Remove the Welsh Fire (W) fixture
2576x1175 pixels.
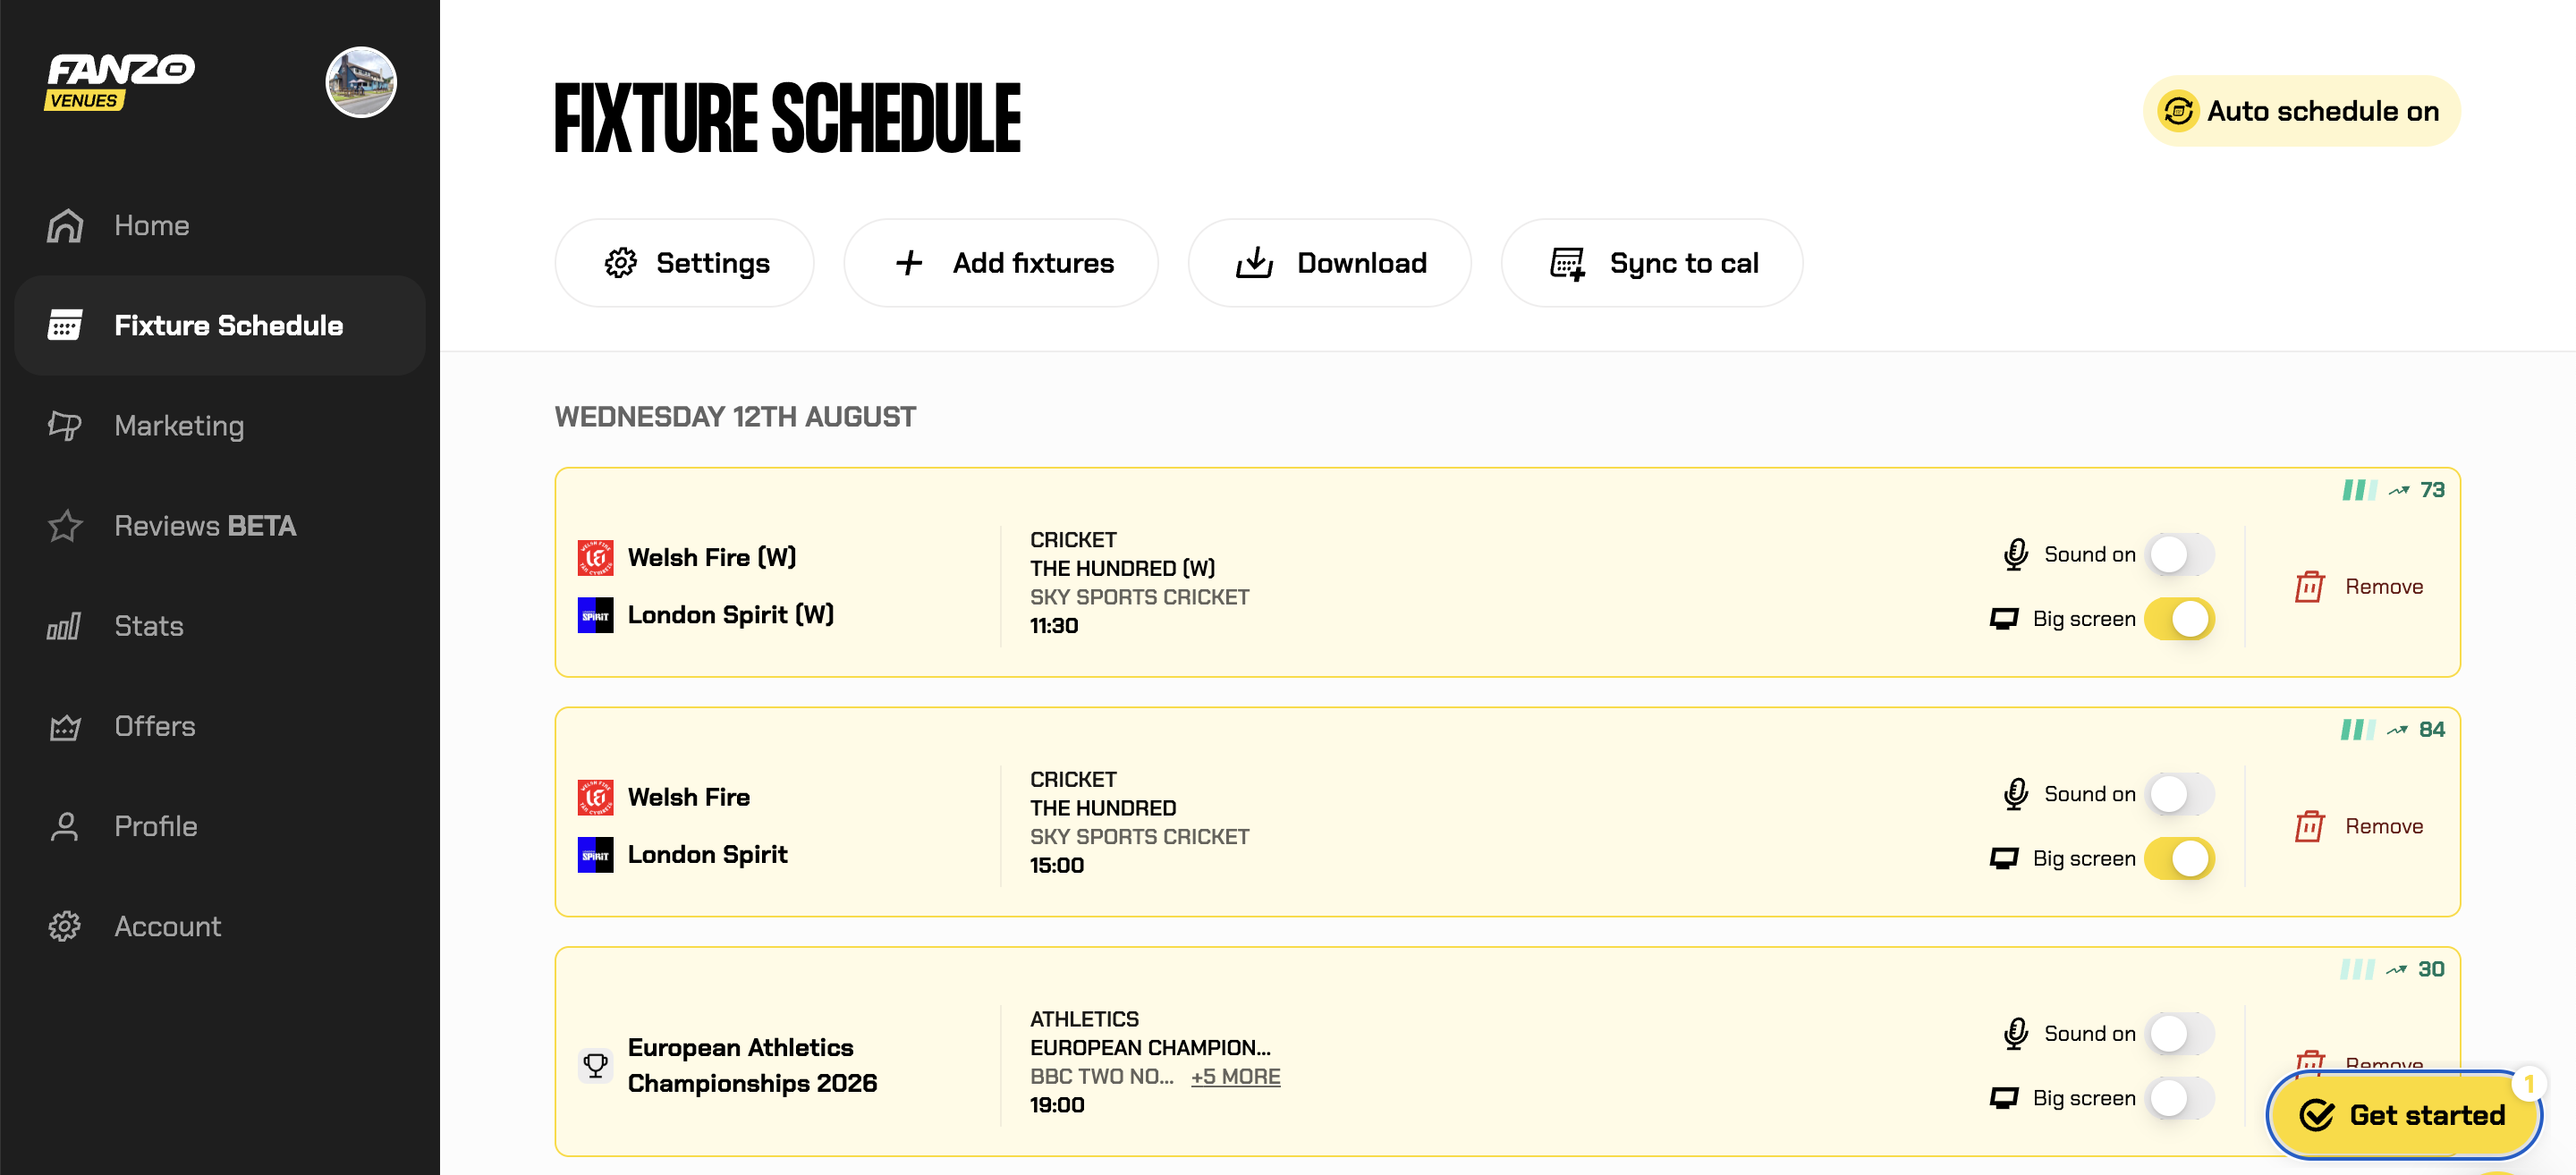(2359, 586)
